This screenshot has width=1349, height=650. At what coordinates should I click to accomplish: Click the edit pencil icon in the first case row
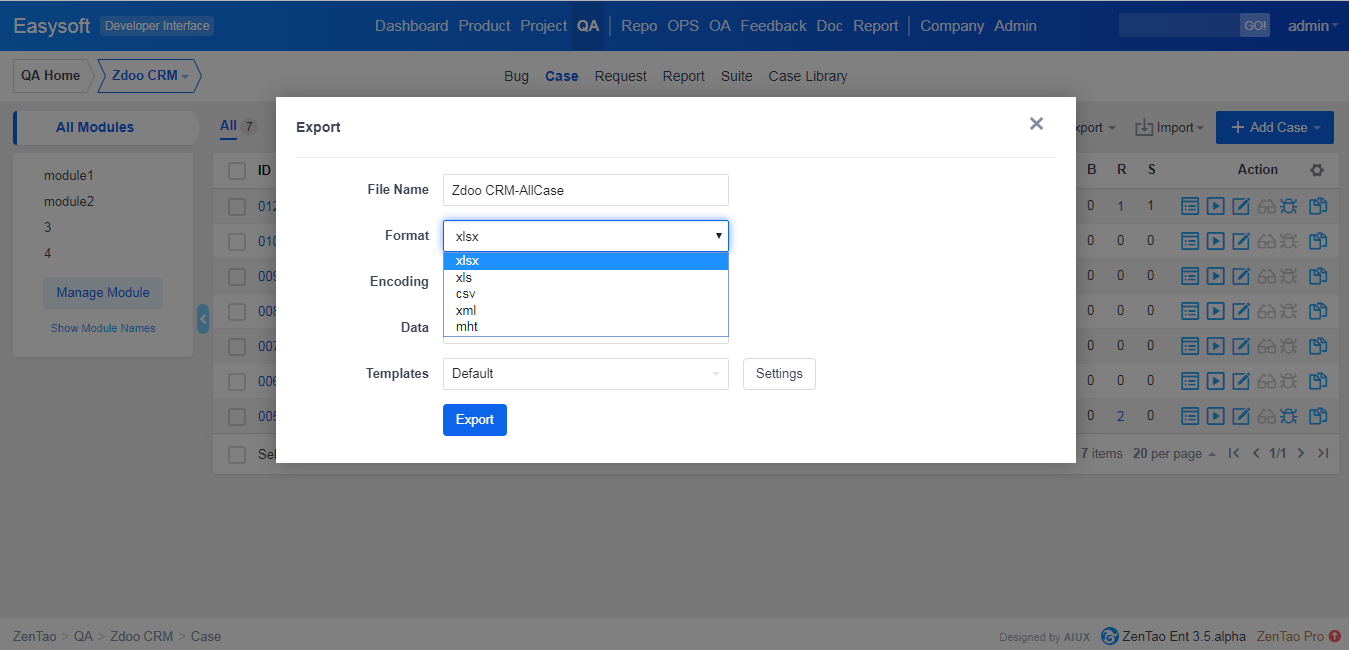point(1241,207)
